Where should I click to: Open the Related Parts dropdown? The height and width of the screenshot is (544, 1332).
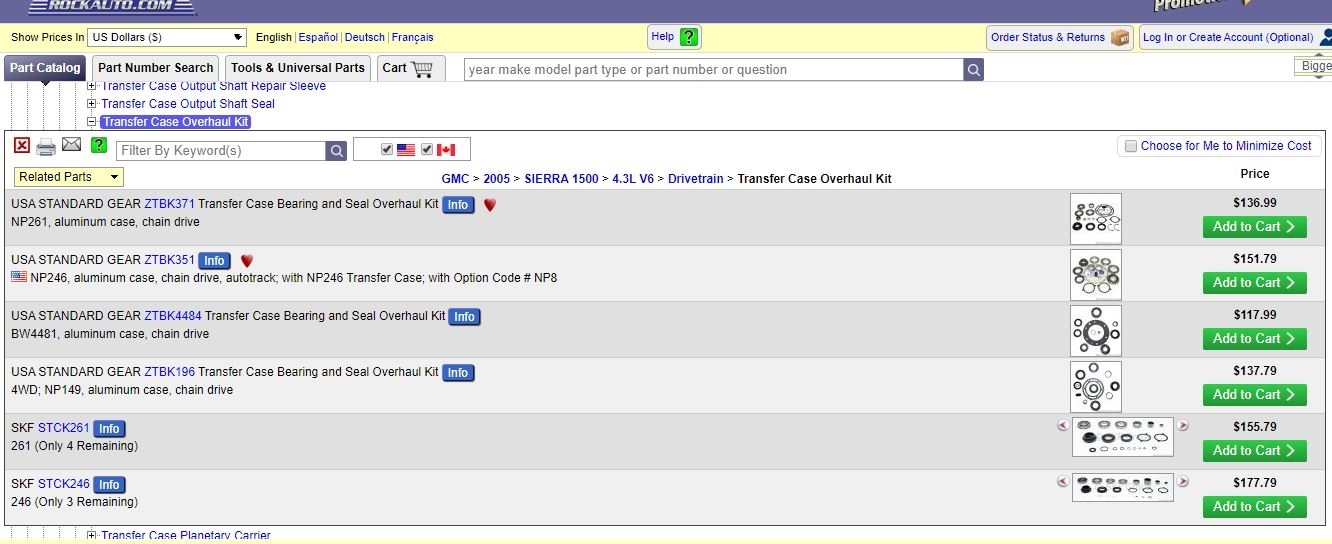[69, 177]
